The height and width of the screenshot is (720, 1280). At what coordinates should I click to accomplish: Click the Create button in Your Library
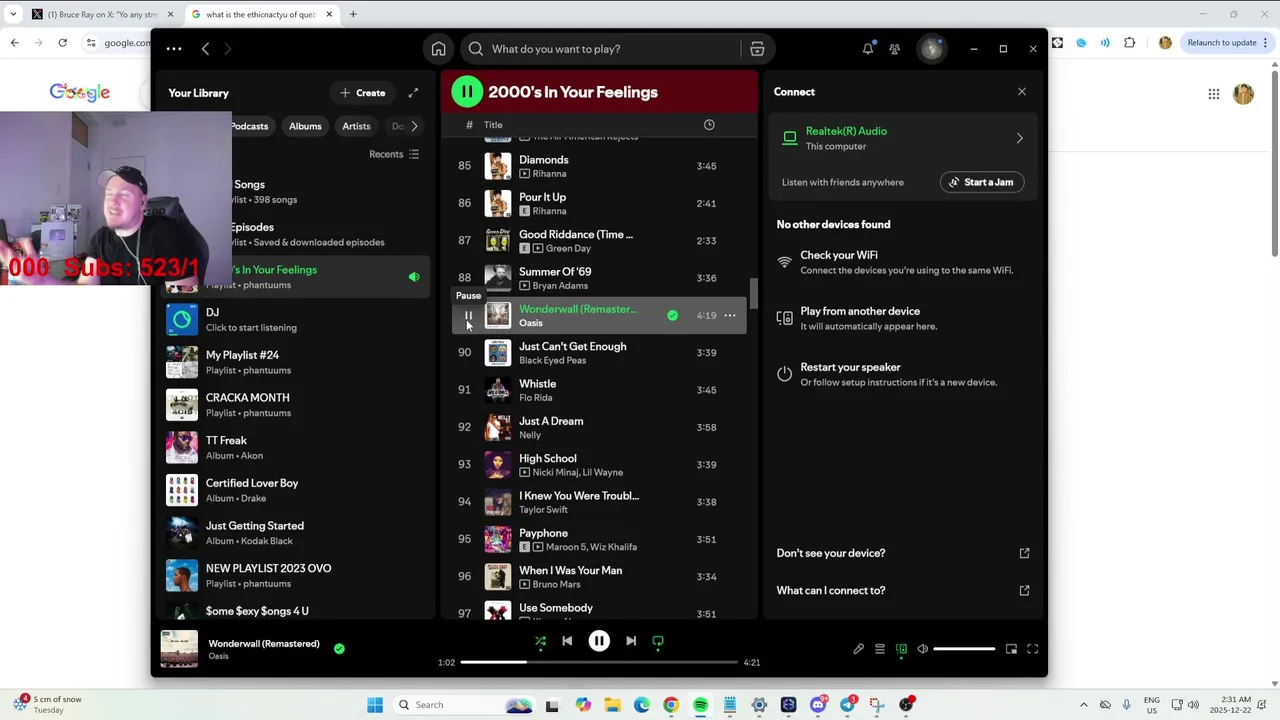click(362, 93)
